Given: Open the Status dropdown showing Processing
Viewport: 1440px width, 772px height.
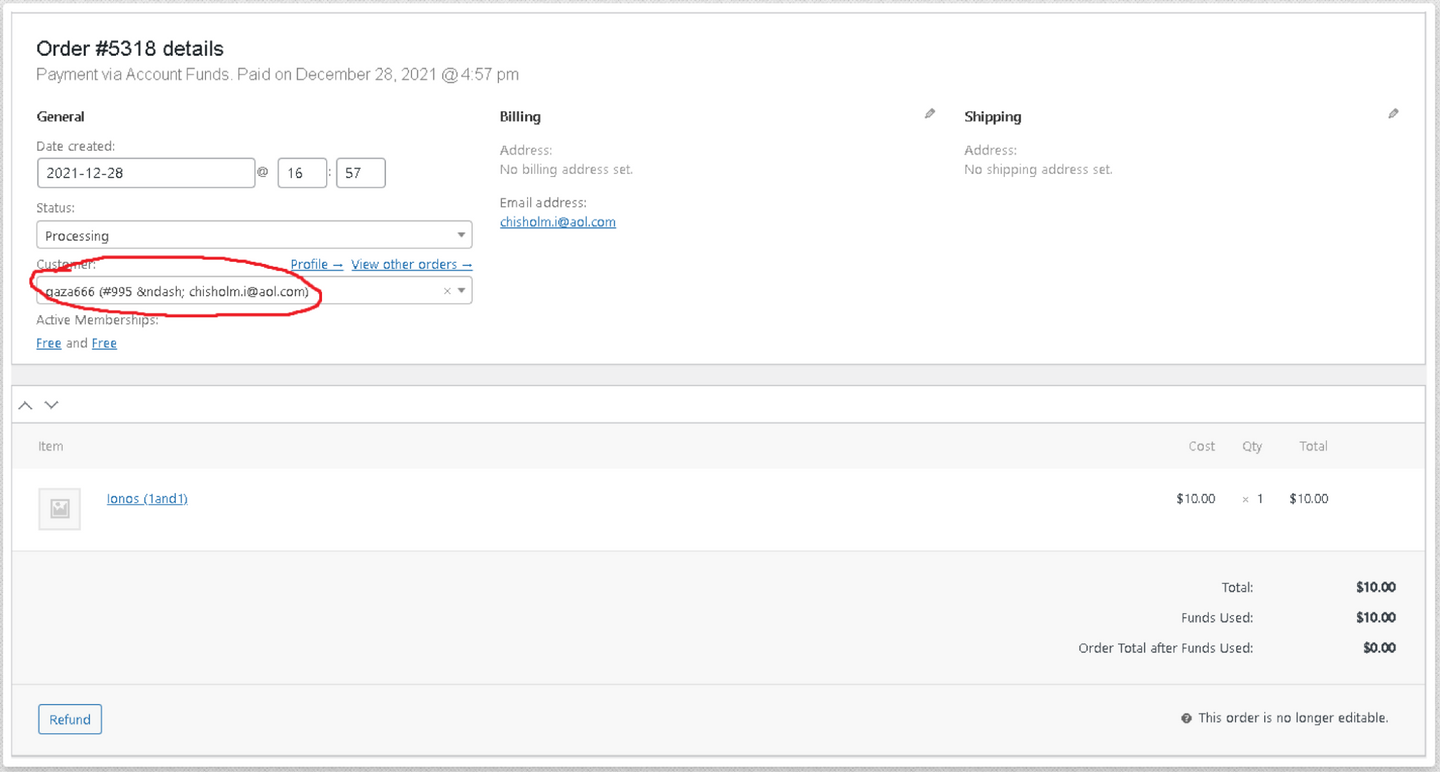Looking at the screenshot, I should [254, 236].
